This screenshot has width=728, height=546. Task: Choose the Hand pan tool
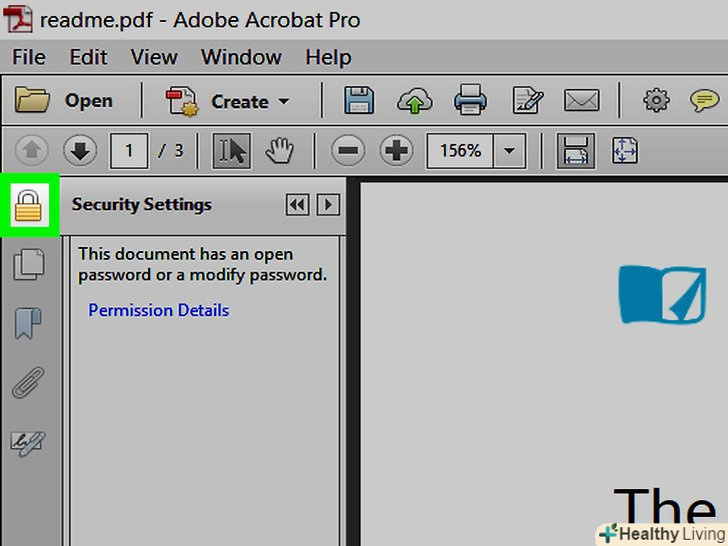coord(279,150)
